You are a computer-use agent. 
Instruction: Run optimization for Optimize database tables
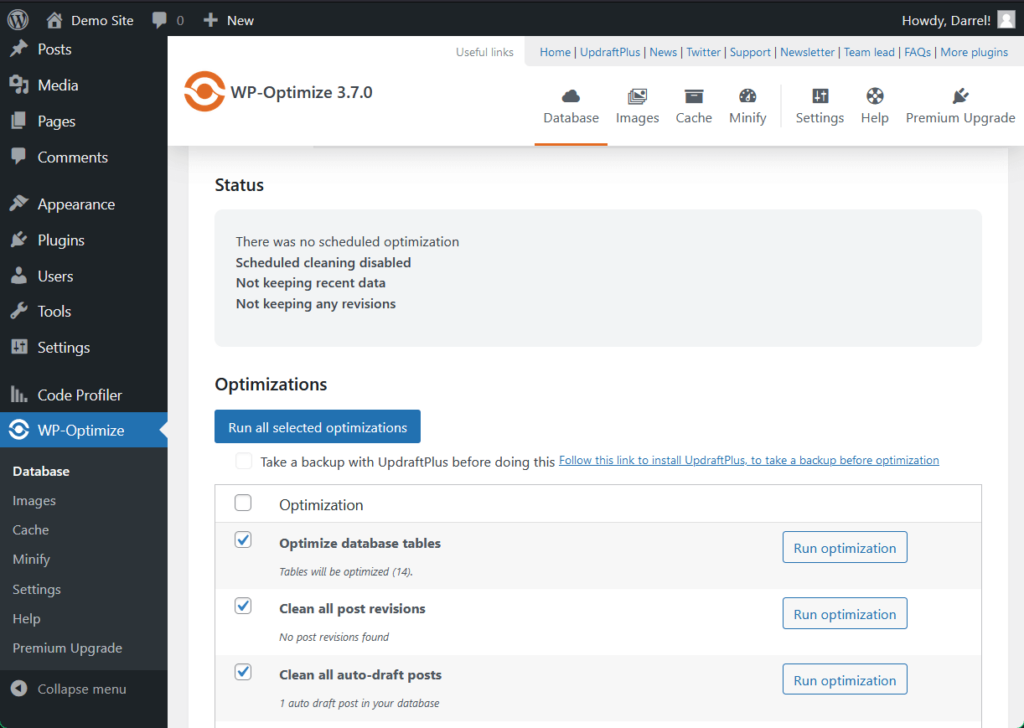coord(844,548)
